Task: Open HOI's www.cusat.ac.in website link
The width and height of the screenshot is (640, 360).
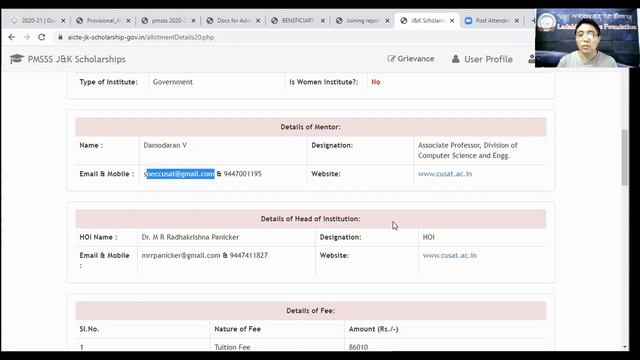Action: (x=449, y=256)
